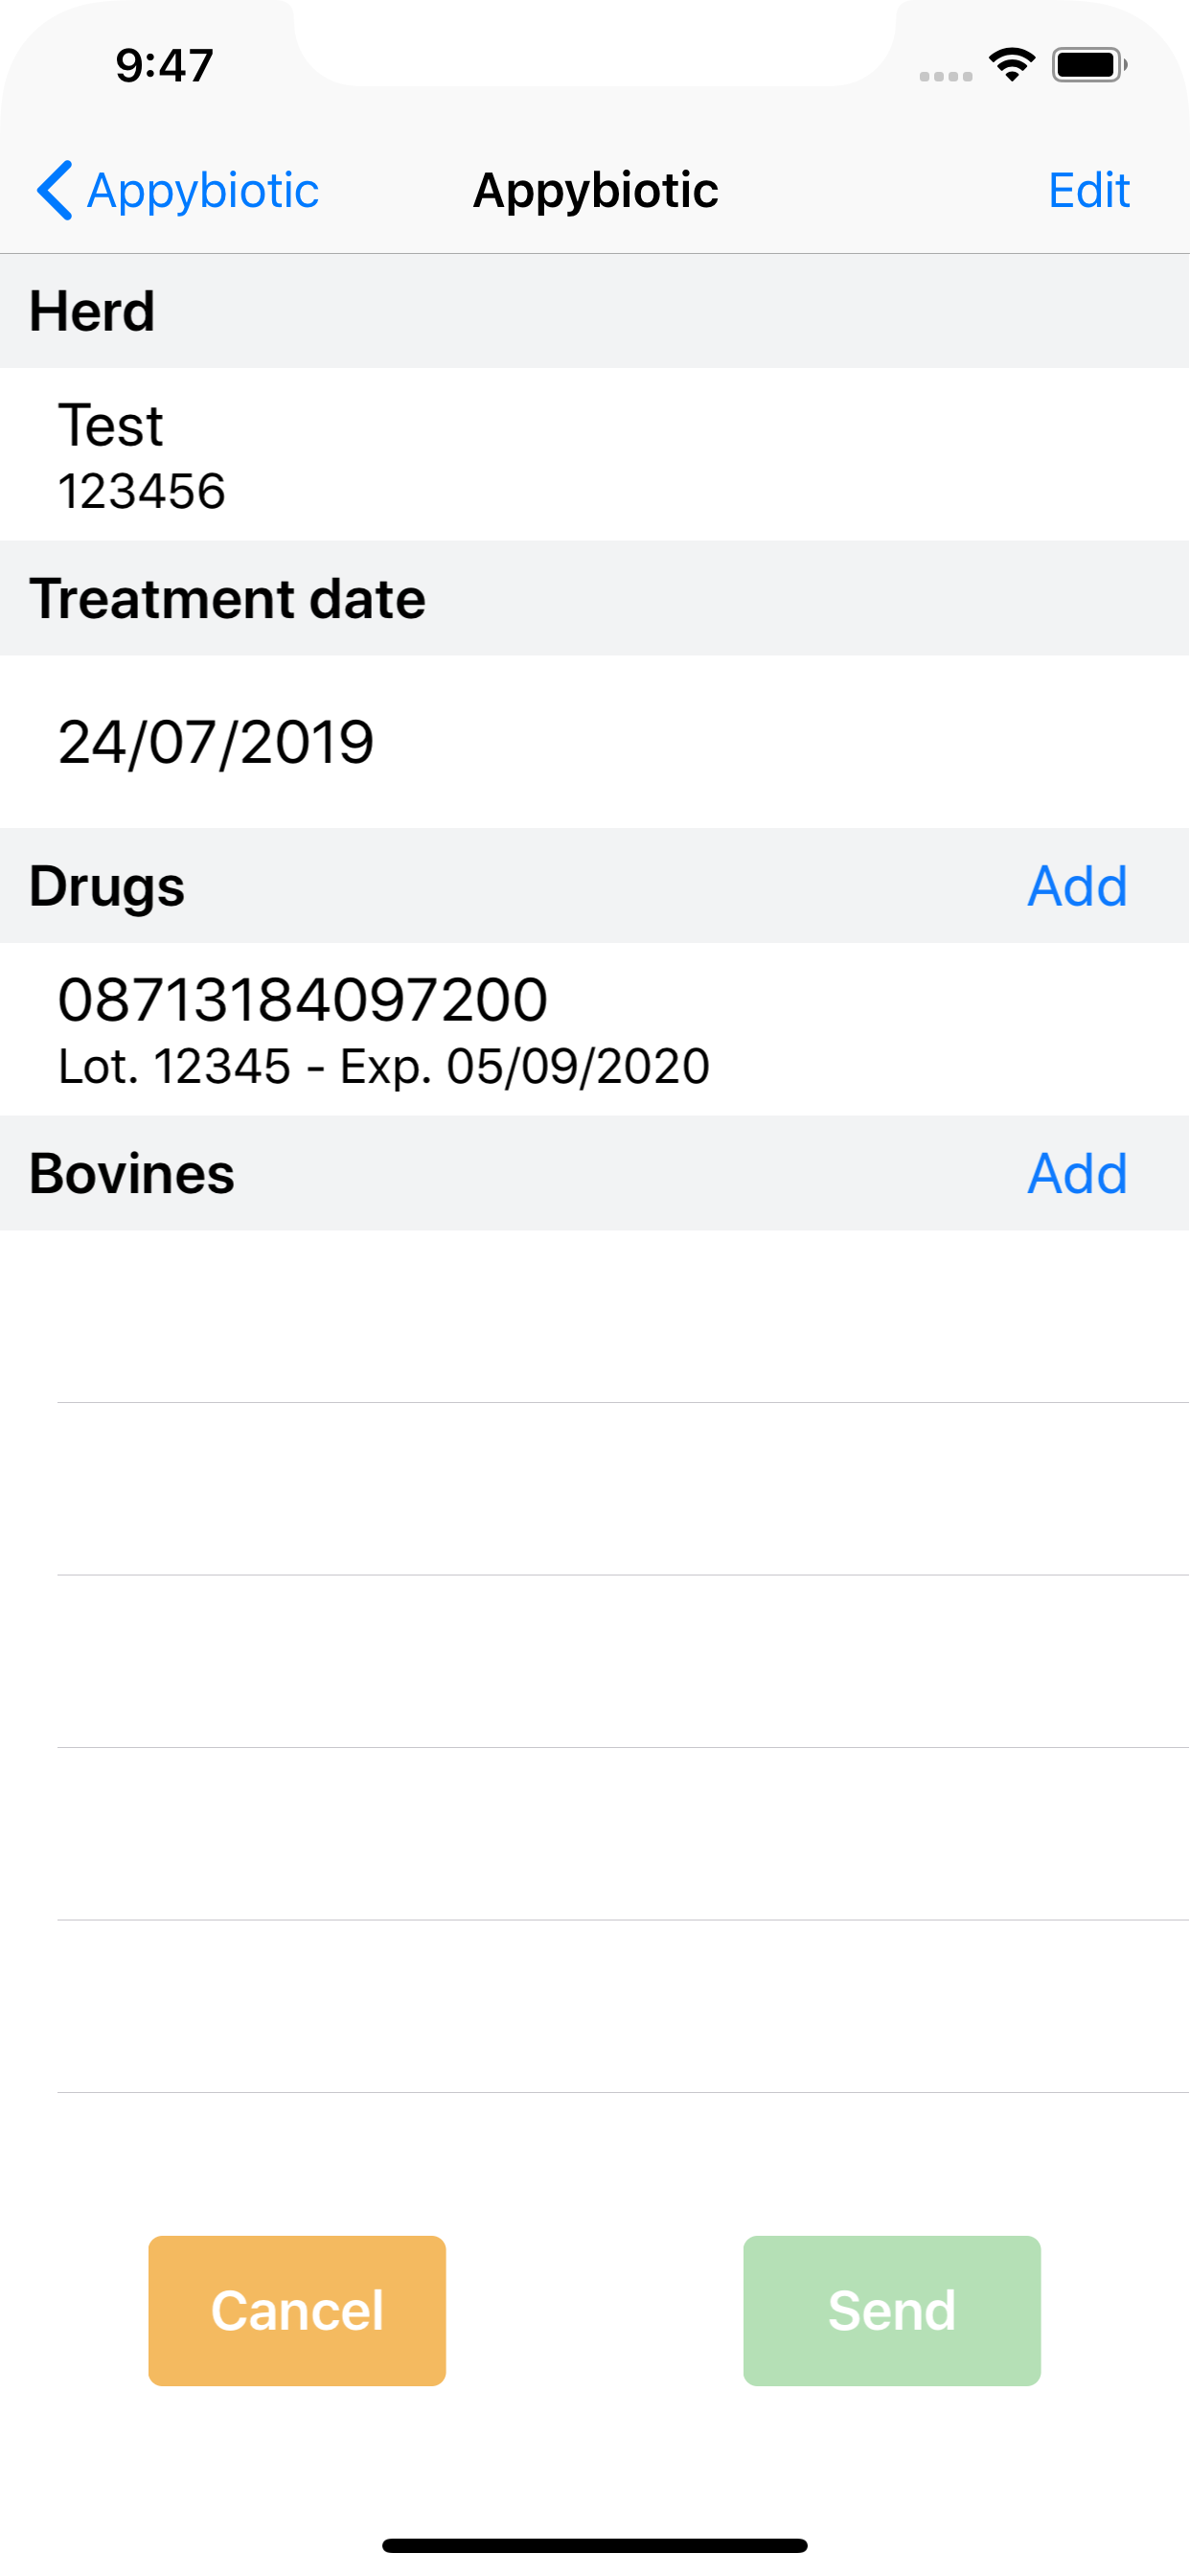Add a new bovine entry
1190x2576 pixels.
coord(1077,1173)
